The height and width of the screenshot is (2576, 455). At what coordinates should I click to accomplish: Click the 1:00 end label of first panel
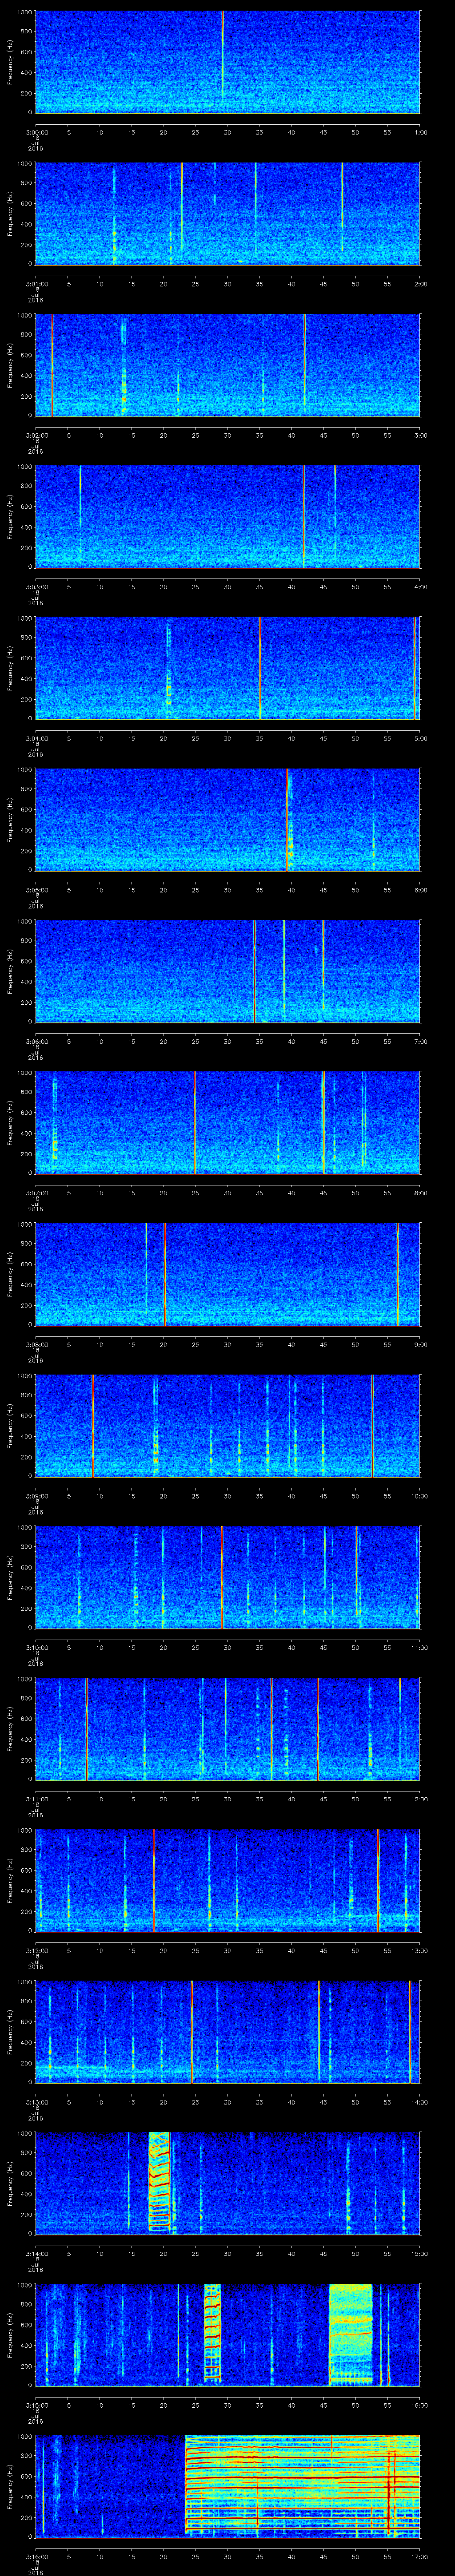tap(421, 131)
